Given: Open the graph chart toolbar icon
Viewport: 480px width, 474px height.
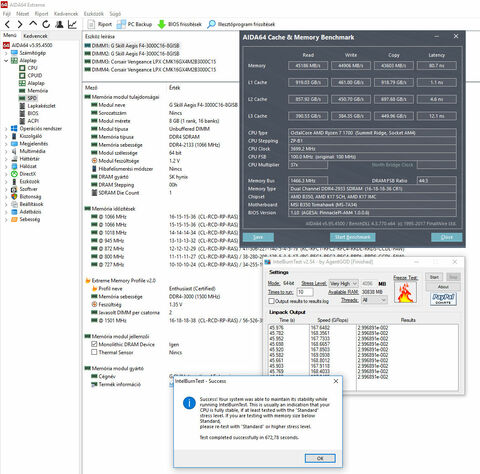Looking at the screenshot, I should click(x=72, y=24).
